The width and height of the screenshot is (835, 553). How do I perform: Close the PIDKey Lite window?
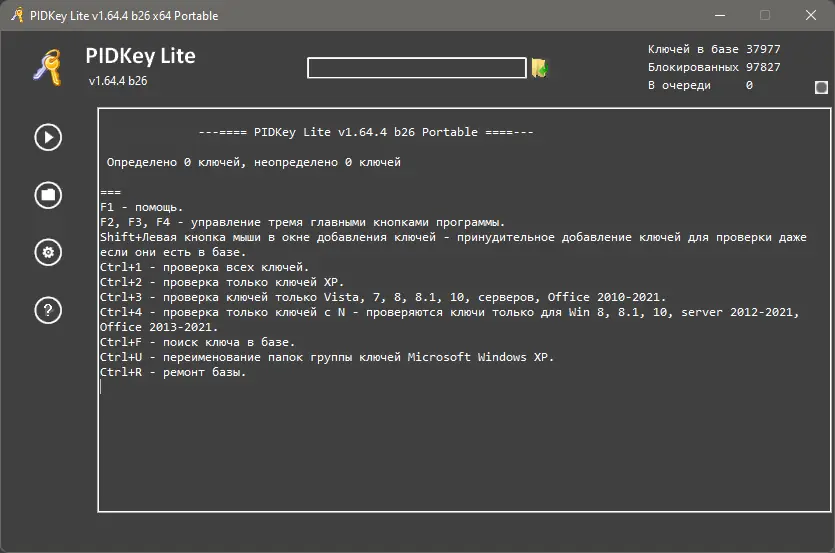pyautogui.click(x=811, y=15)
